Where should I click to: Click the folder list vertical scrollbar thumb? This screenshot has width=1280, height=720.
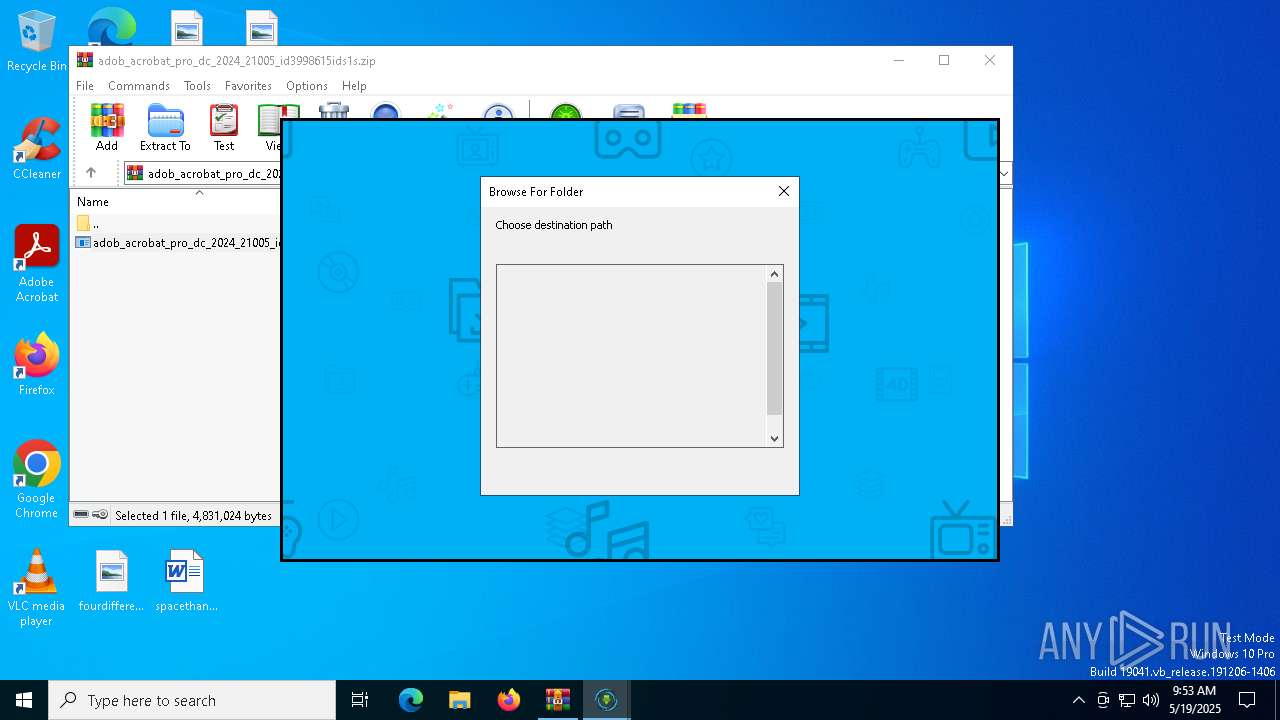(x=774, y=348)
